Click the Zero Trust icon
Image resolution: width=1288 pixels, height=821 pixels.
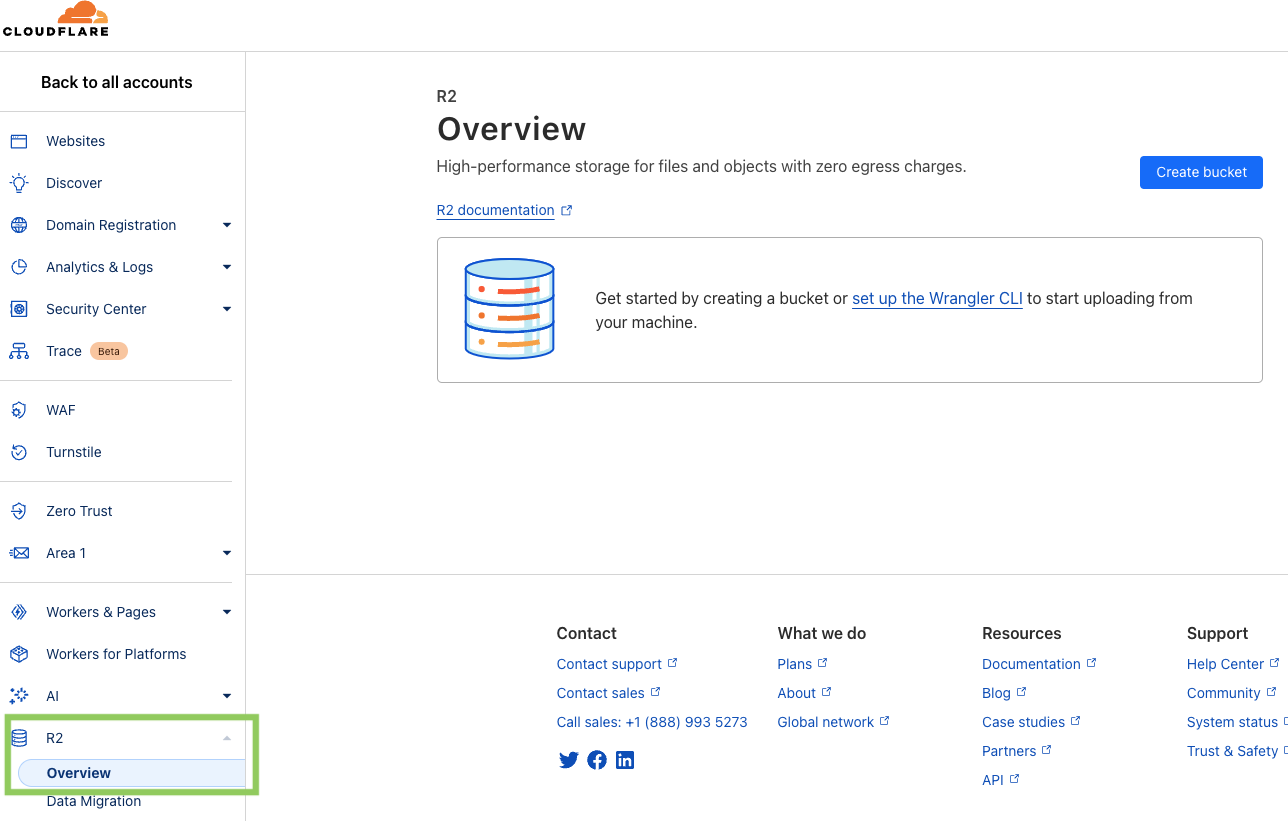[x=19, y=511]
